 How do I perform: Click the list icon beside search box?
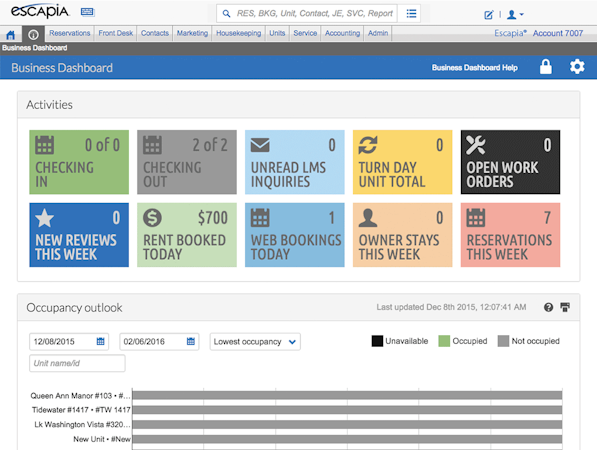point(411,14)
